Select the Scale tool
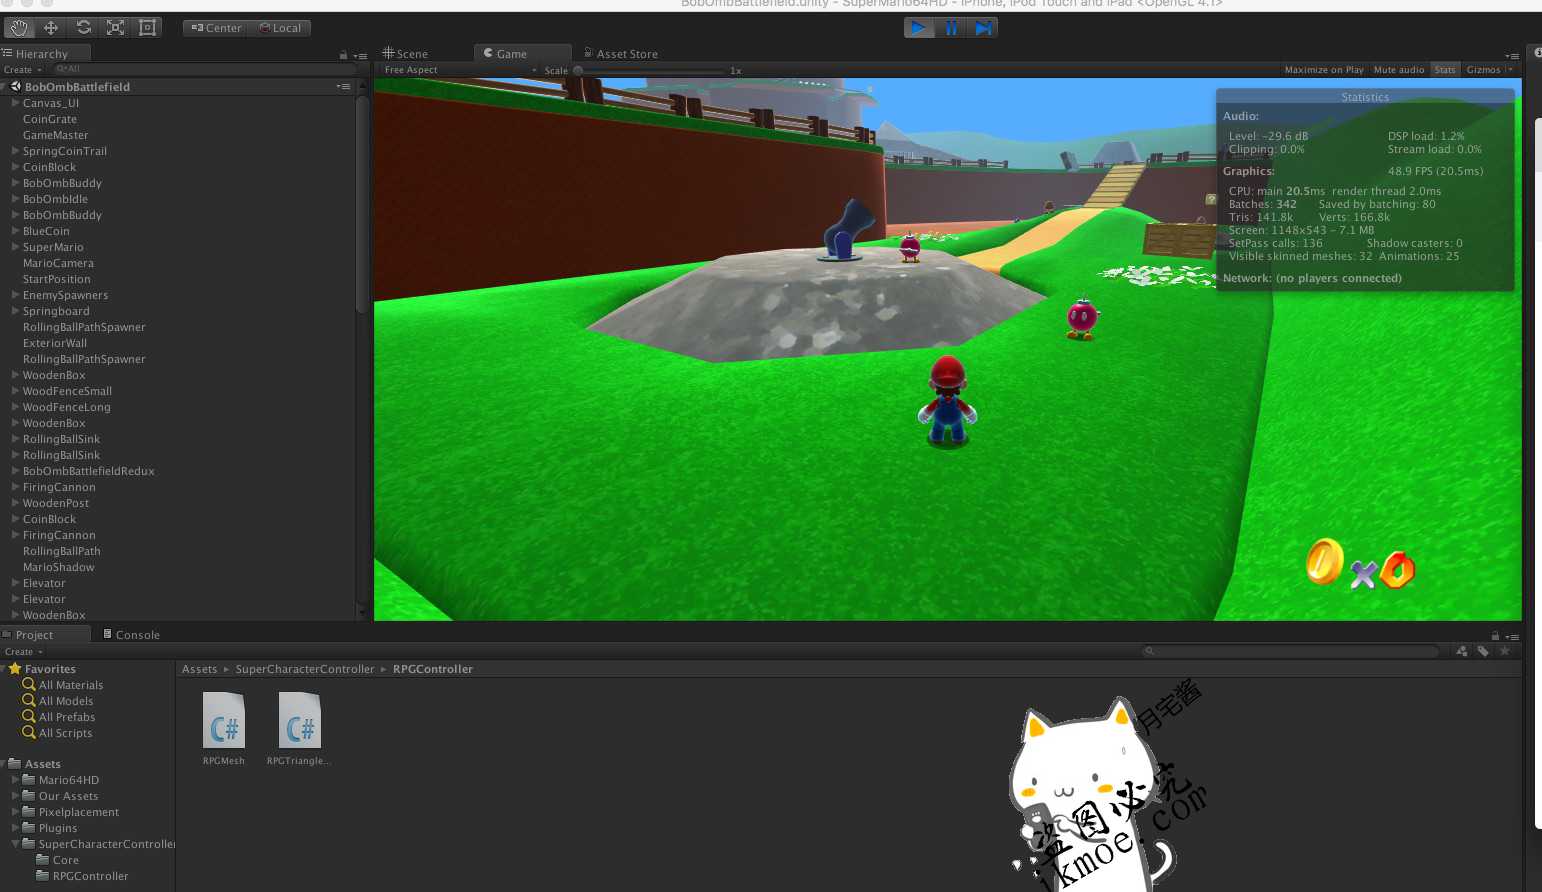Screen dimensions: 1542x892 pos(115,28)
